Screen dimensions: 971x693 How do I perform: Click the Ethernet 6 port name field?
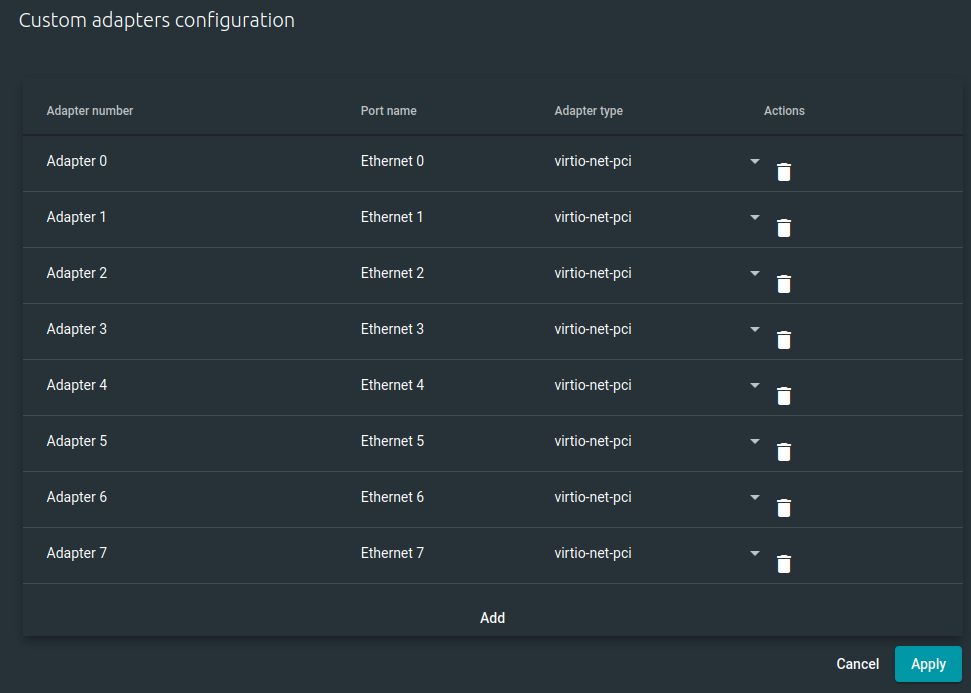tap(392, 497)
